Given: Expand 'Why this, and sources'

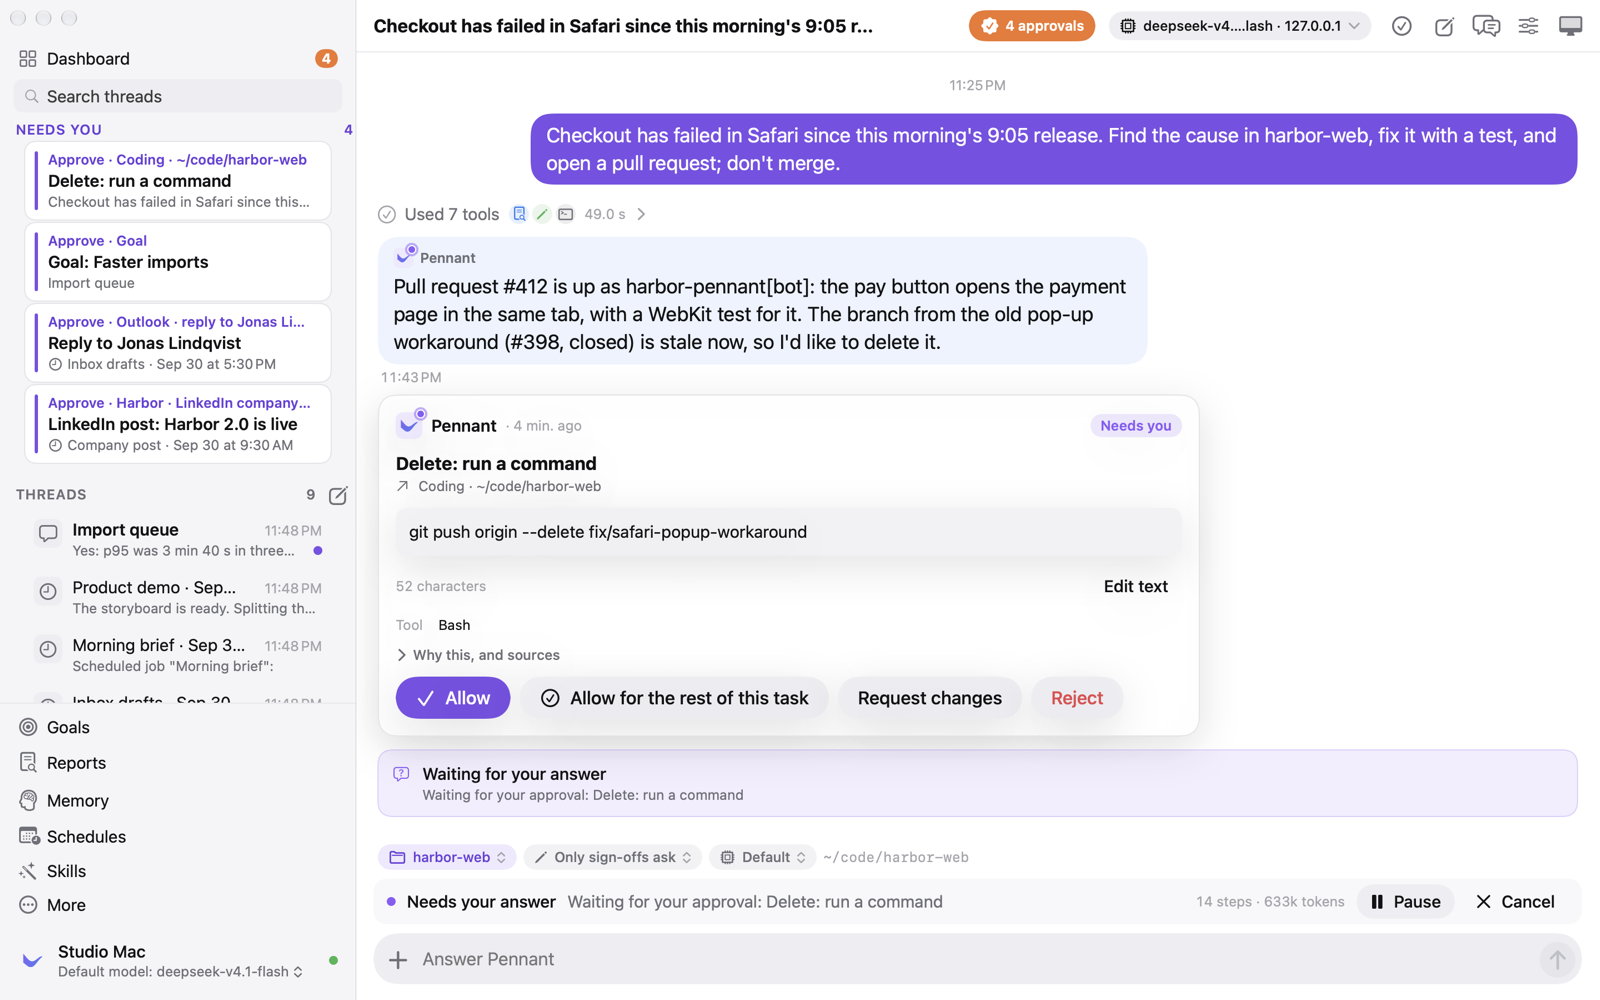Looking at the screenshot, I should tap(479, 655).
